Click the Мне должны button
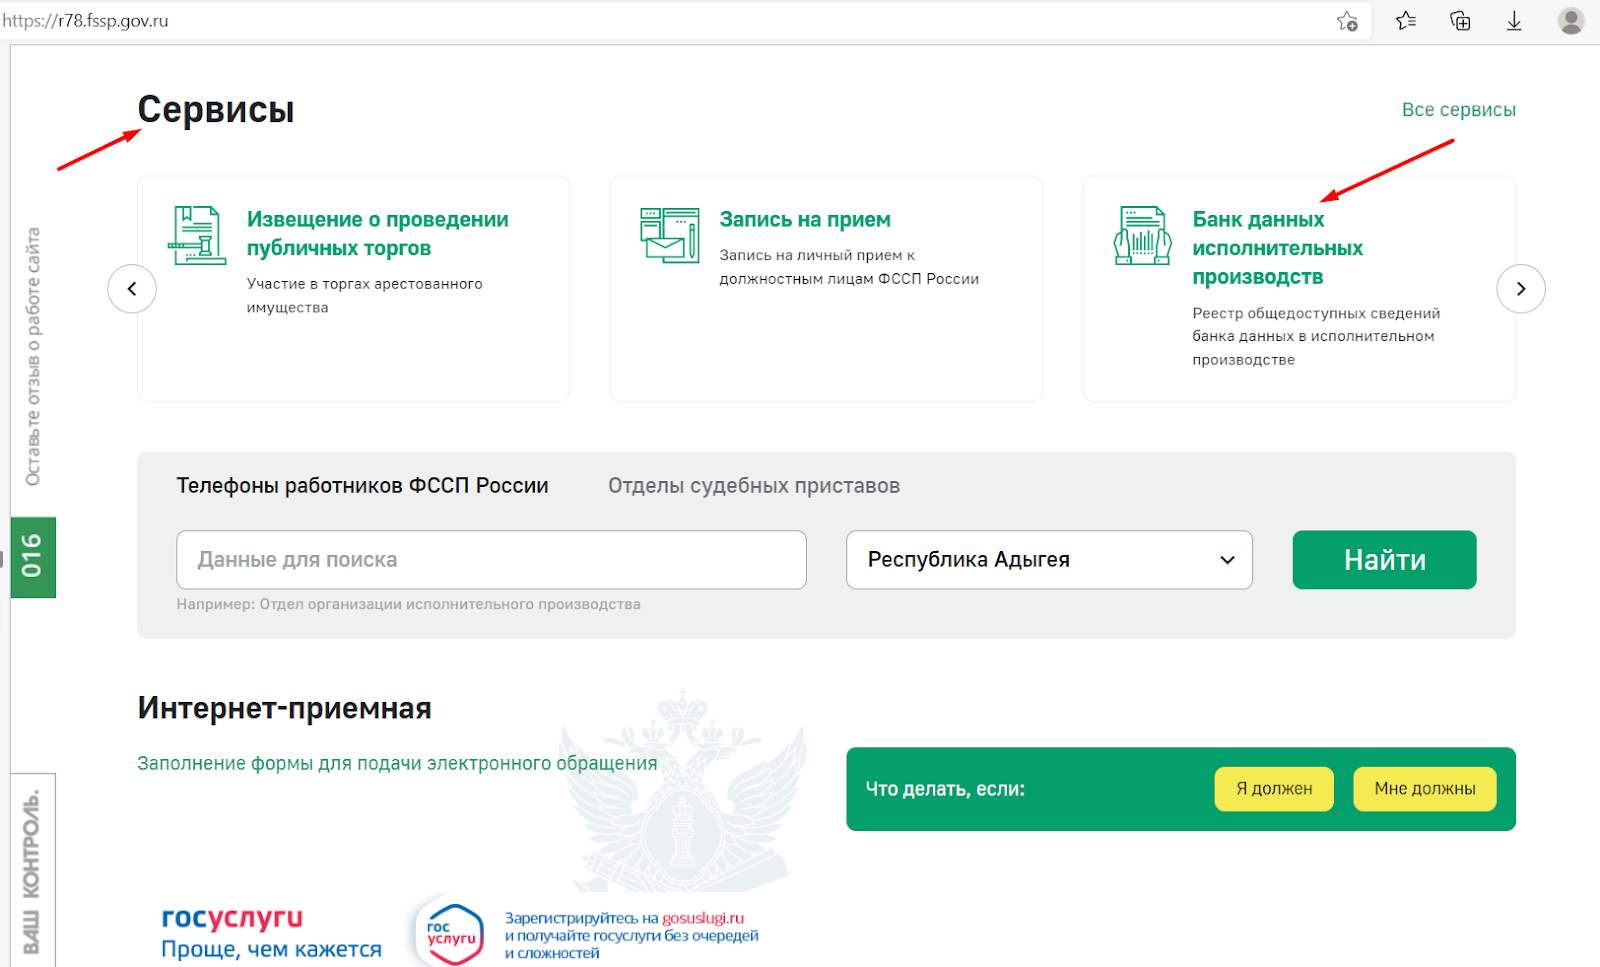1600x967 pixels. [x=1424, y=789]
